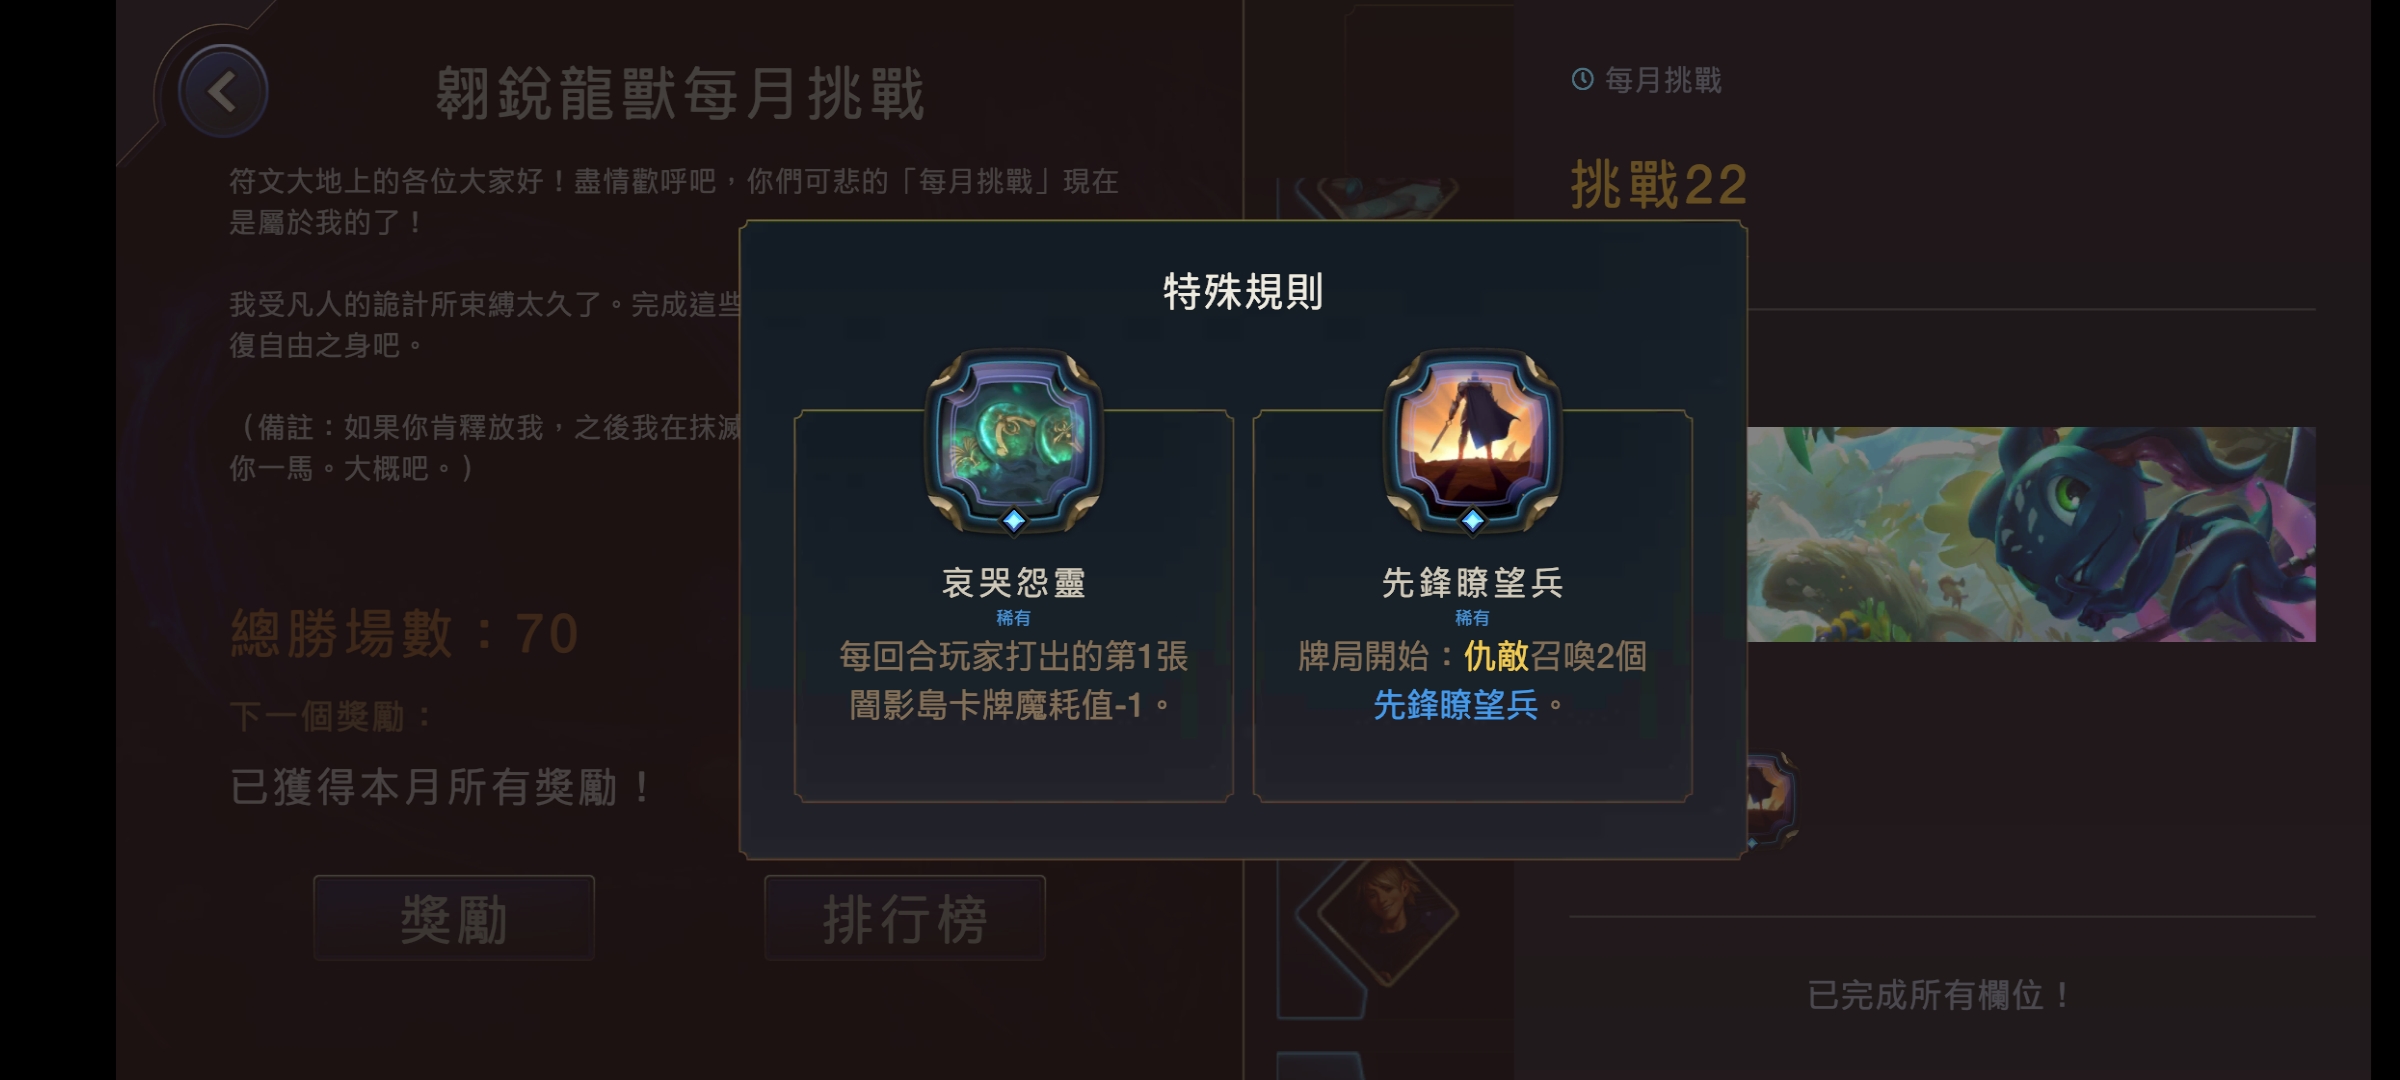Tap the 已完成所有欄位 status text

tap(1940, 995)
